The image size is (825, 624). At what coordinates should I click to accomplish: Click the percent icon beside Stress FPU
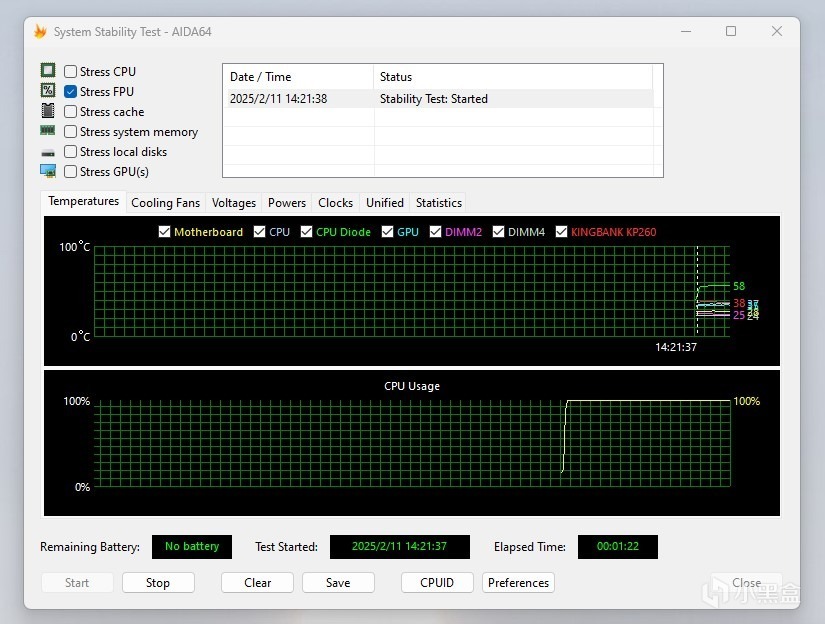pos(48,90)
